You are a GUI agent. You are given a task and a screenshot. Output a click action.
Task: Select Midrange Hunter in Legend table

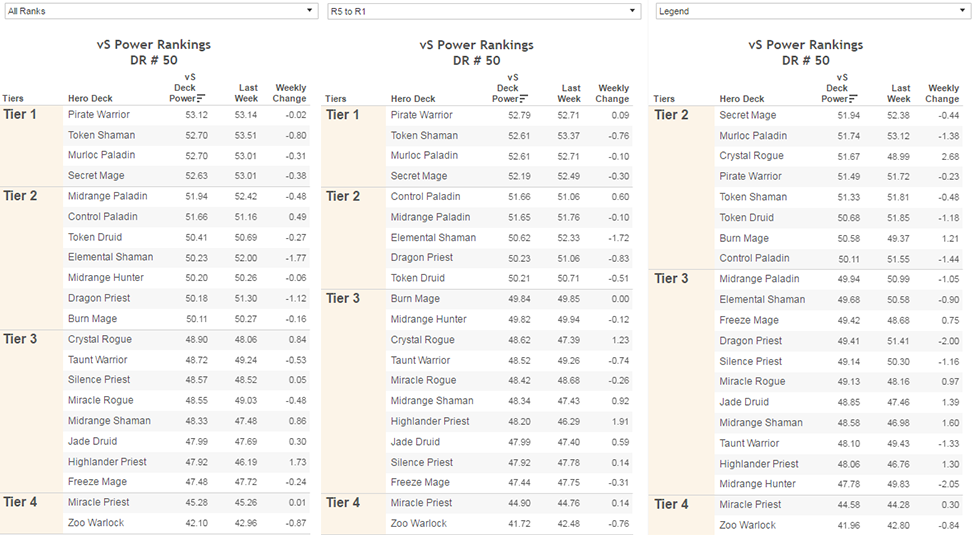pyautogui.click(x=758, y=484)
